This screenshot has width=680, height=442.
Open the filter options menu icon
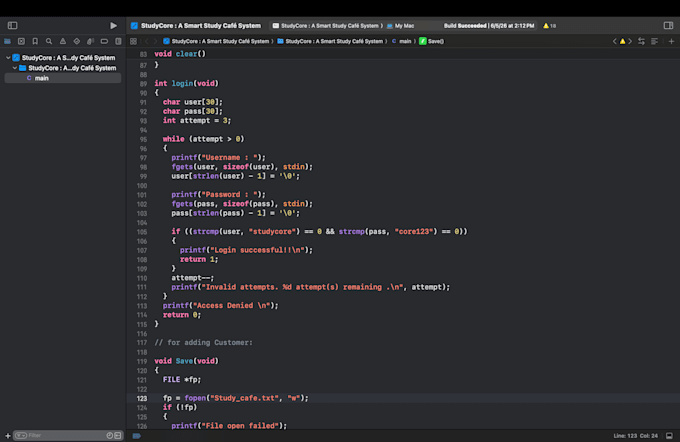pyautogui.click(x=21, y=435)
